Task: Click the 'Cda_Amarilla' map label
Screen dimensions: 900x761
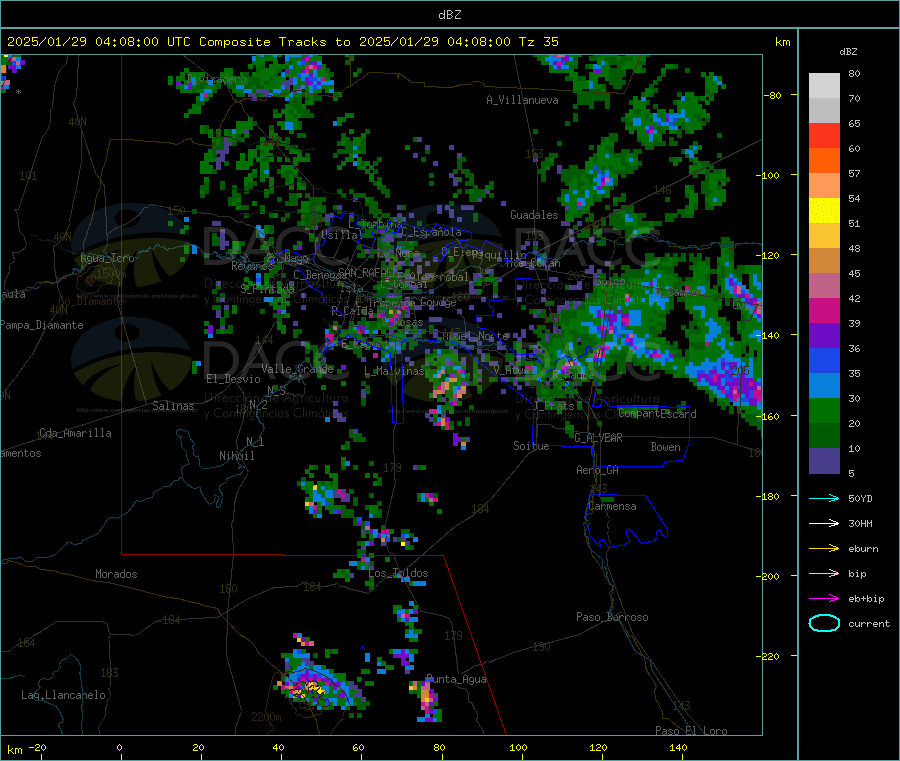Action: [x=75, y=433]
